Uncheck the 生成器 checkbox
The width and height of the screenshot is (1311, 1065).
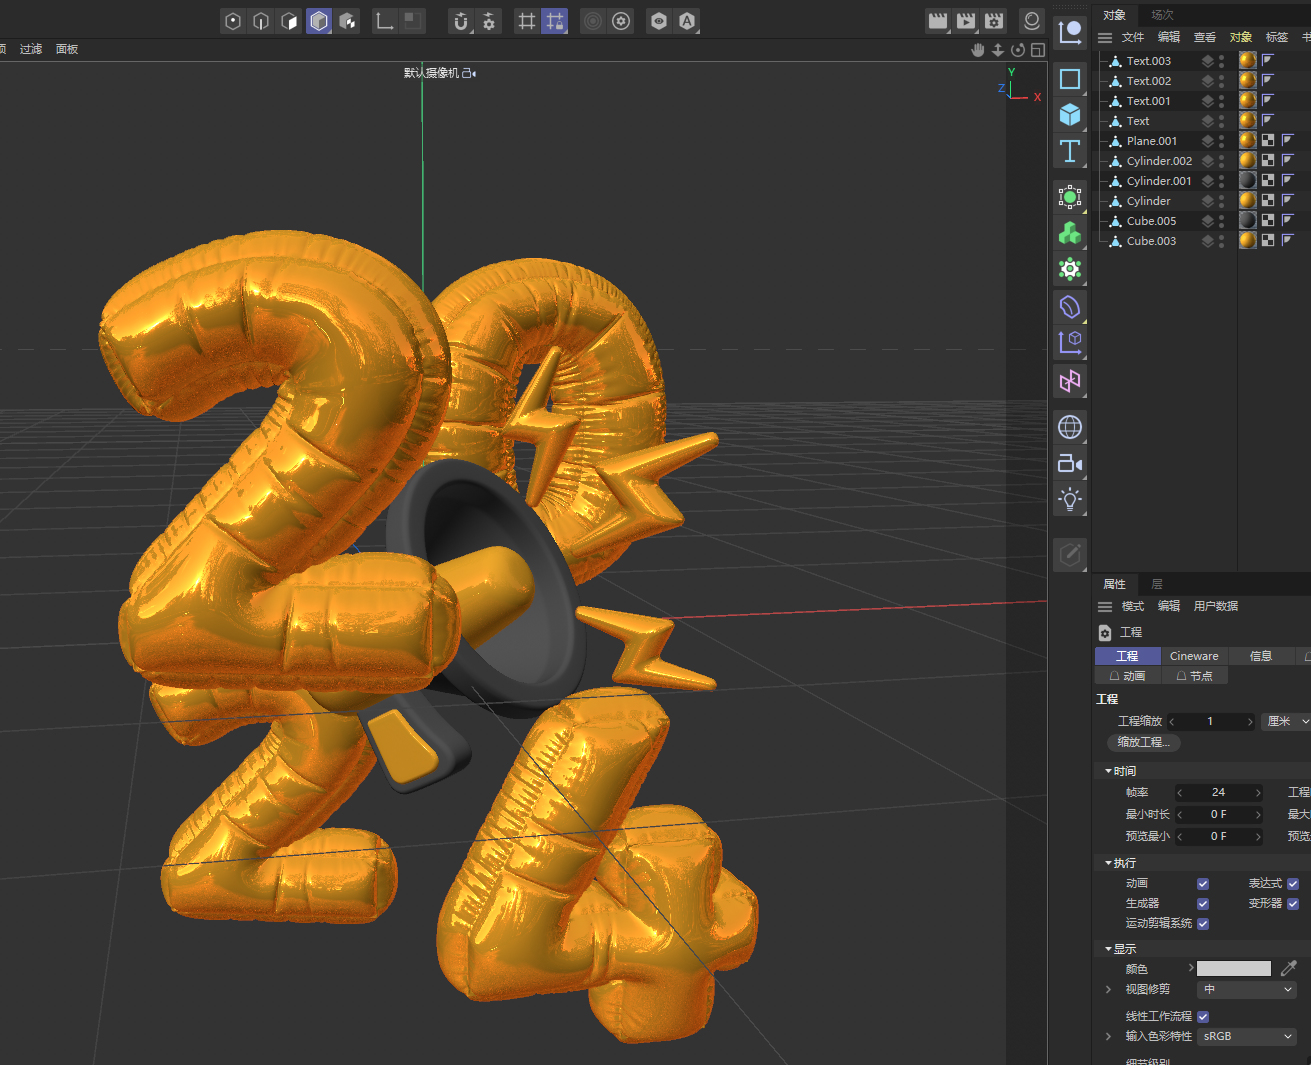(1203, 904)
